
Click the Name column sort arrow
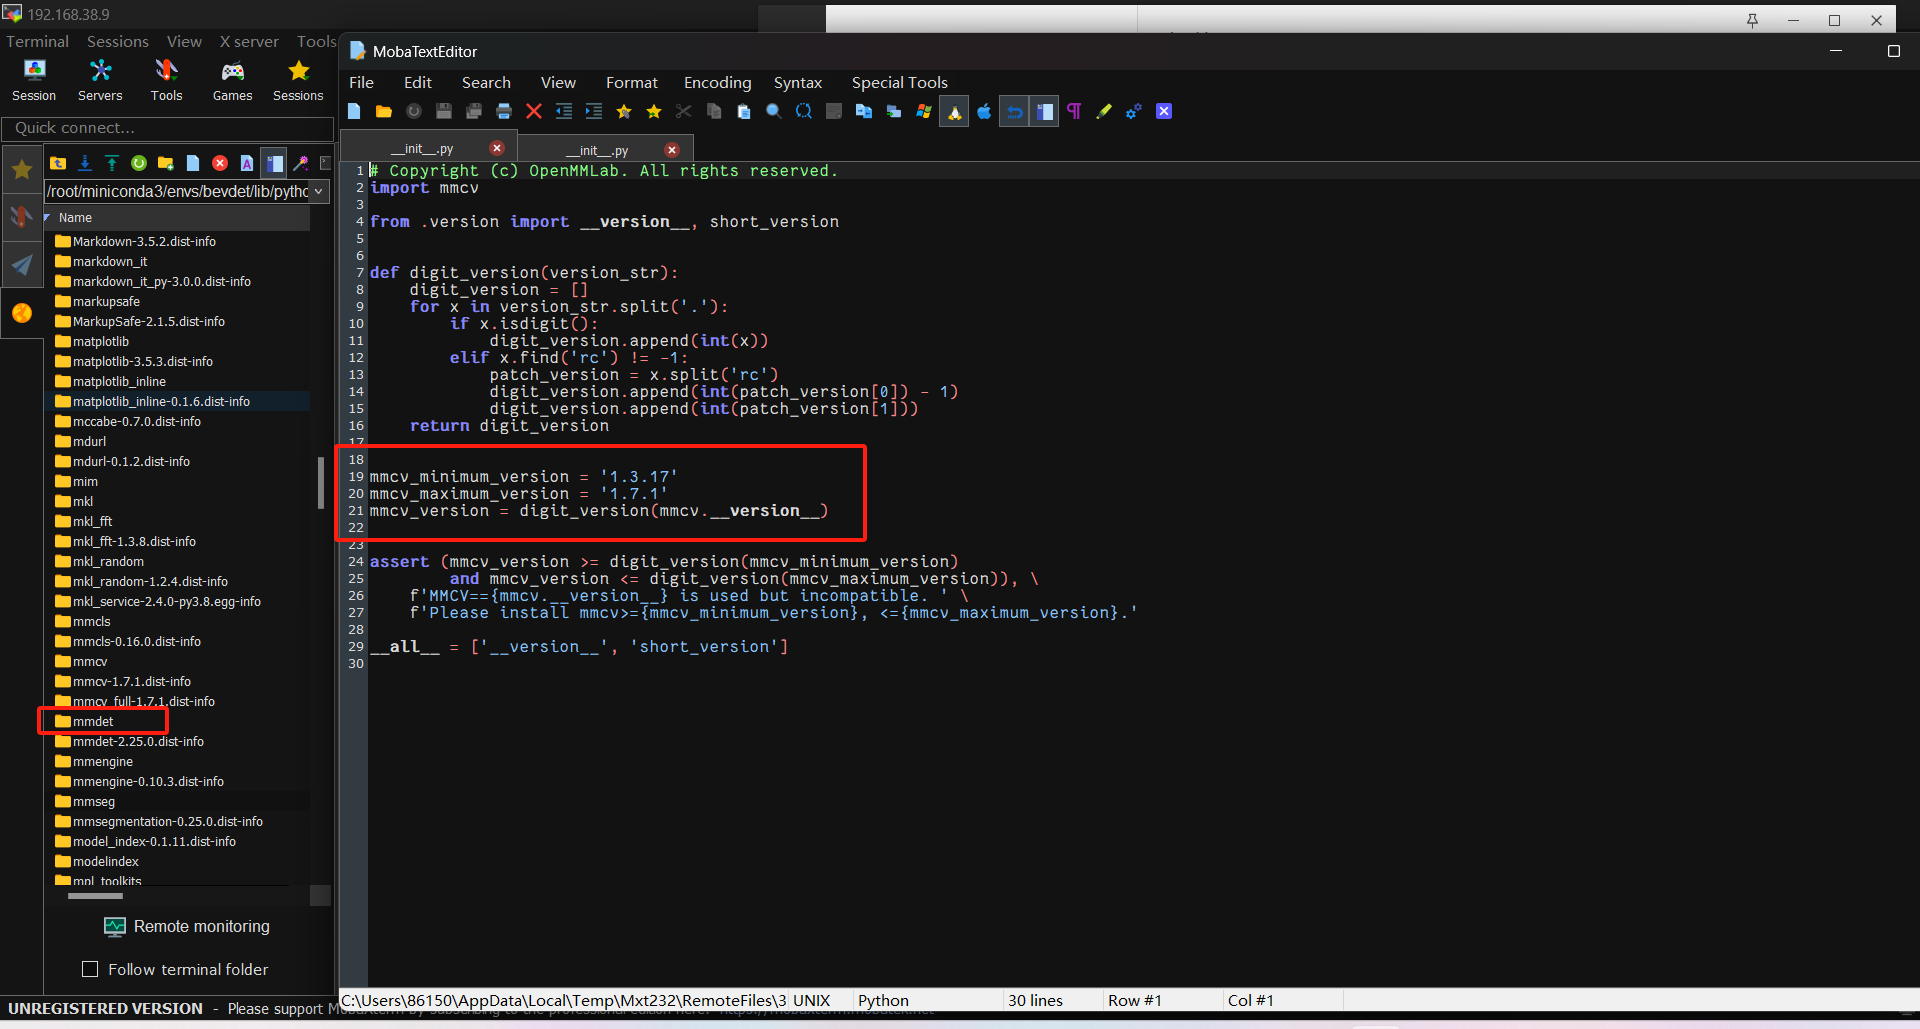(47, 217)
